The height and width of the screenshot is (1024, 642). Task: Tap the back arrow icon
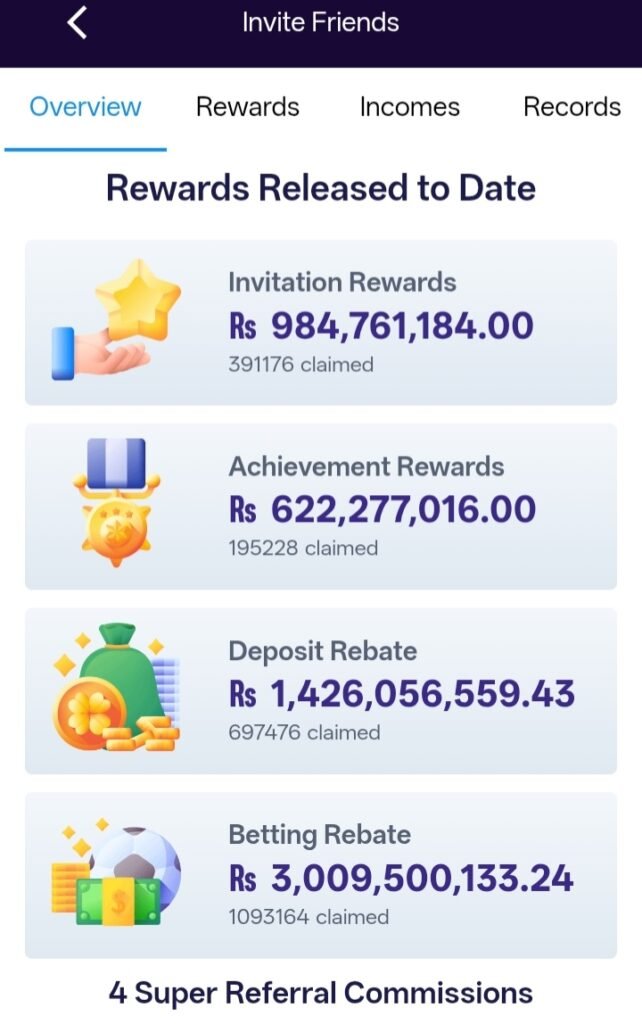coord(78,23)
